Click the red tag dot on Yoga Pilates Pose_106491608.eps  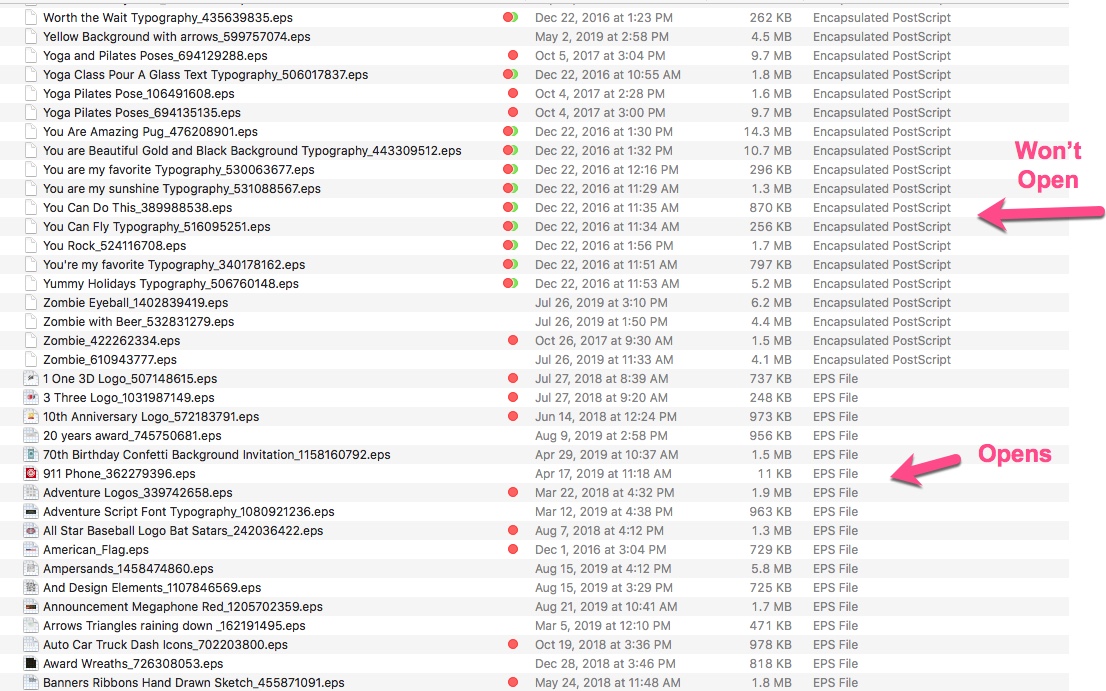click(512, 93)
